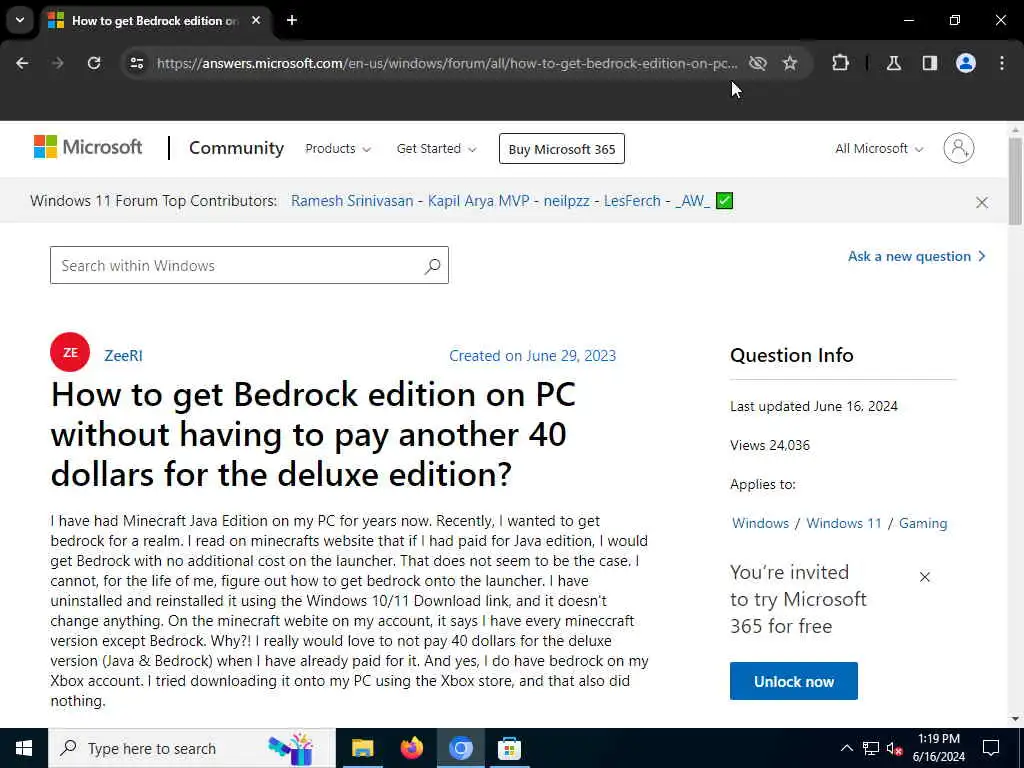Close the Microsoft 365 invitation

[x=925, y=577]
